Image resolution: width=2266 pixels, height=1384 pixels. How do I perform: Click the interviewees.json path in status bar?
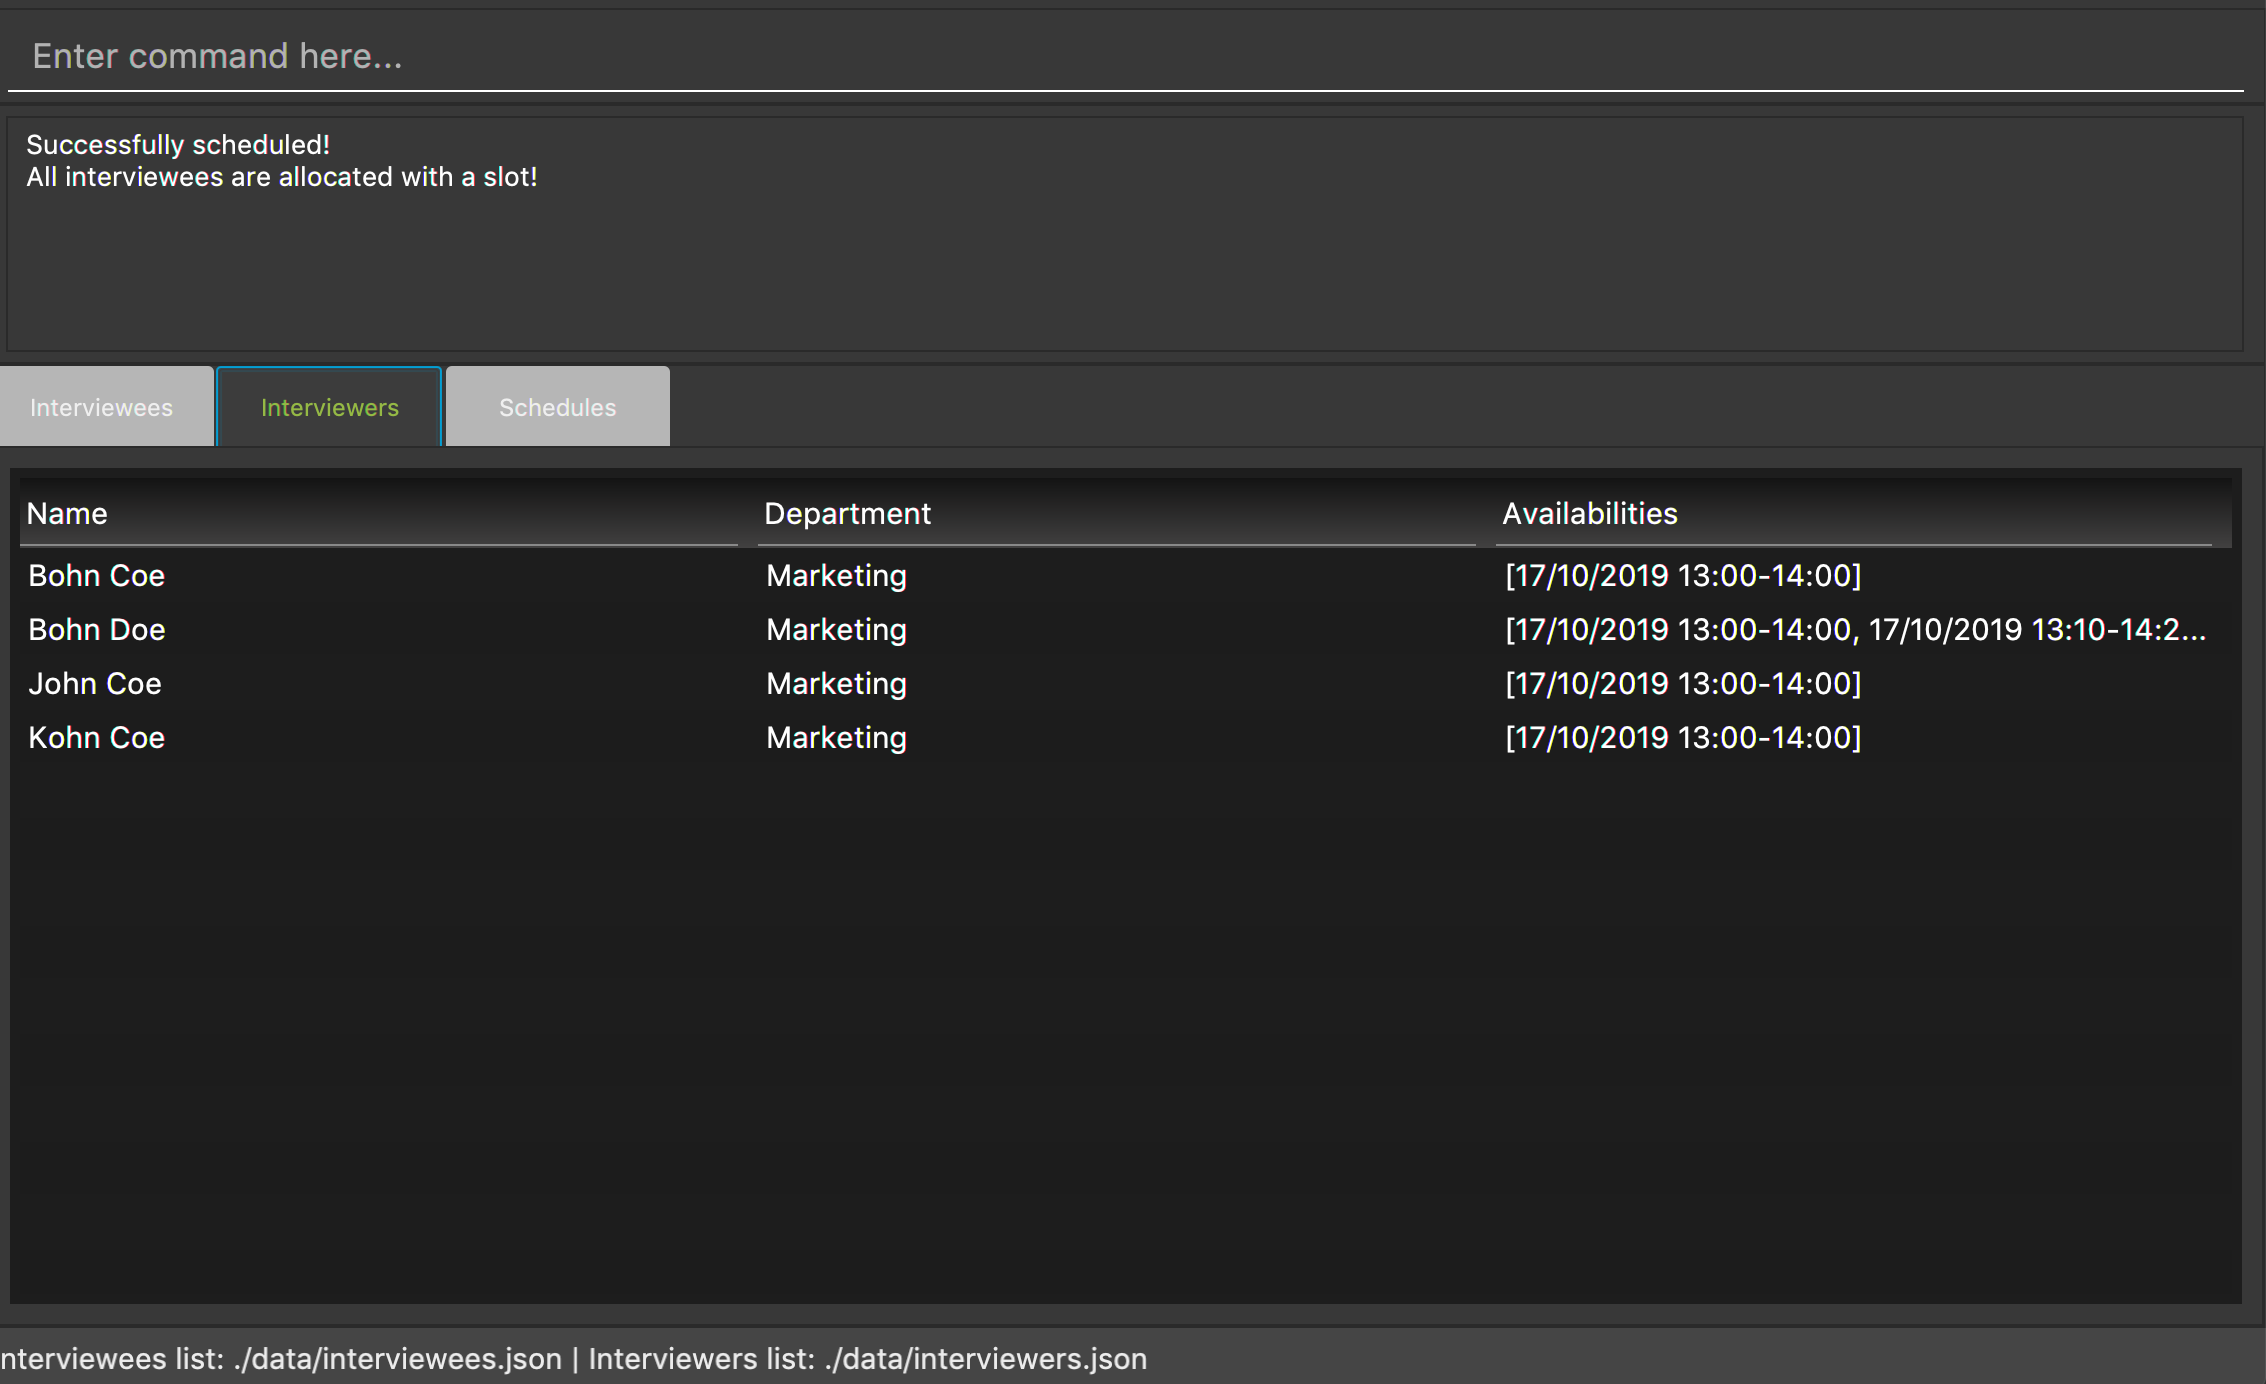coord(398,1359)
